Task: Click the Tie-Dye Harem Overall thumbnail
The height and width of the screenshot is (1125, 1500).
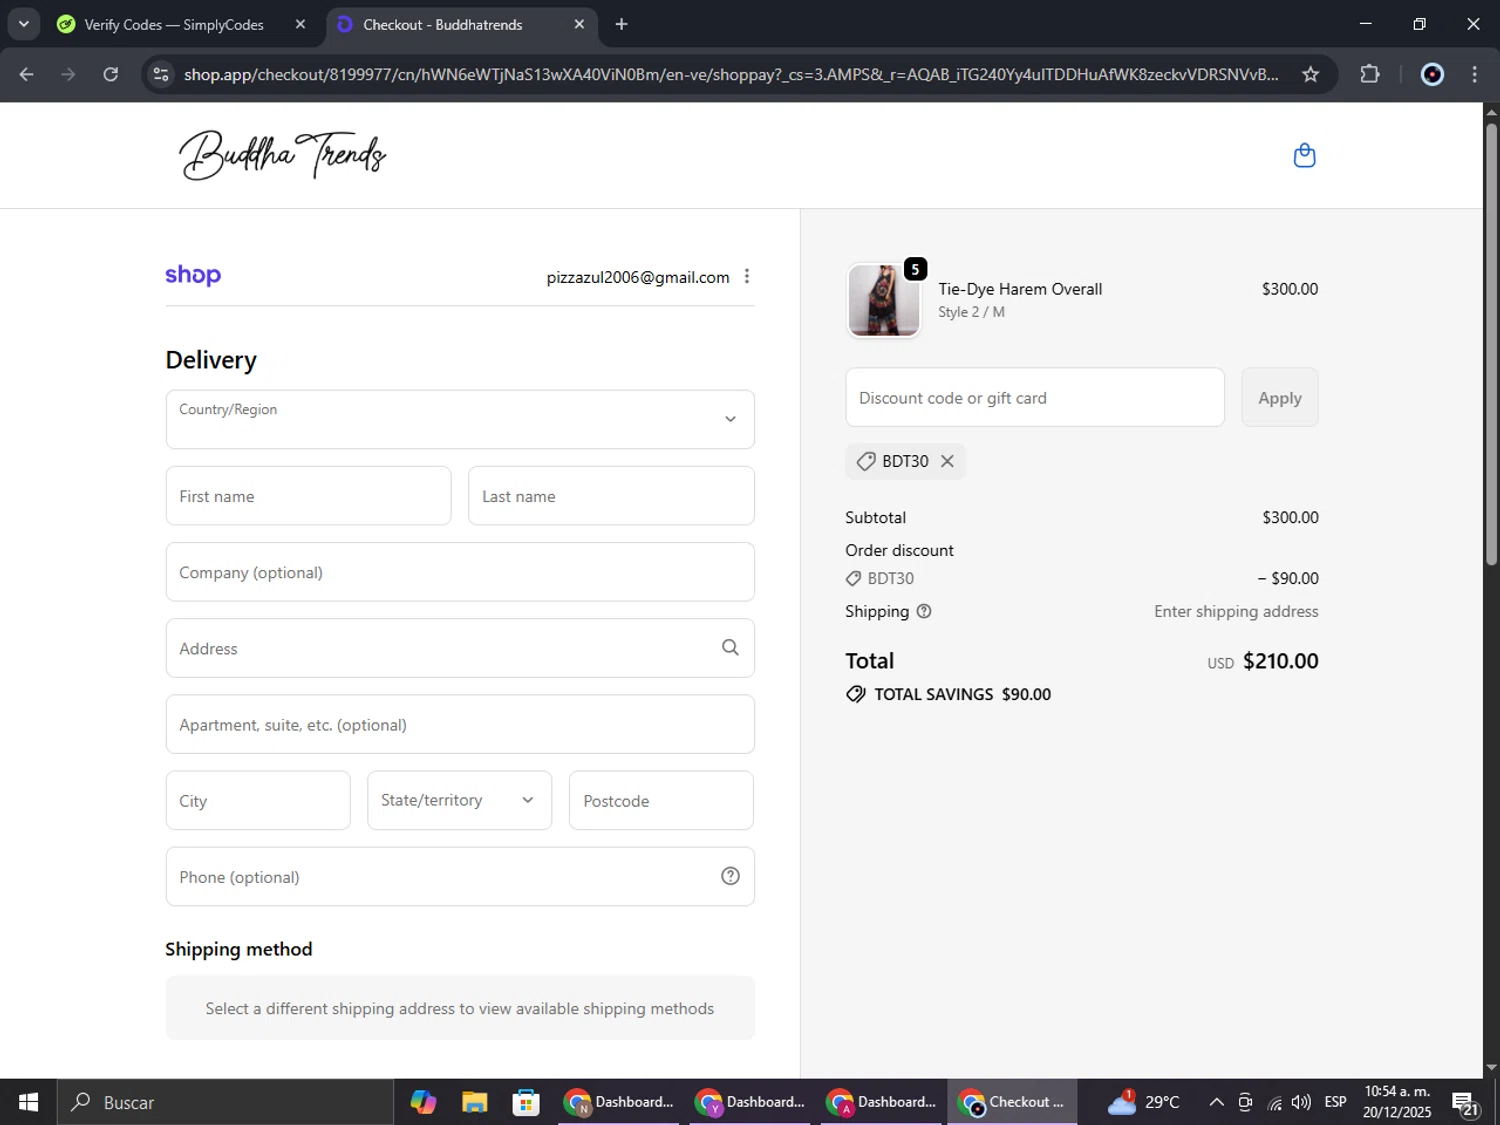Action: 884,300
